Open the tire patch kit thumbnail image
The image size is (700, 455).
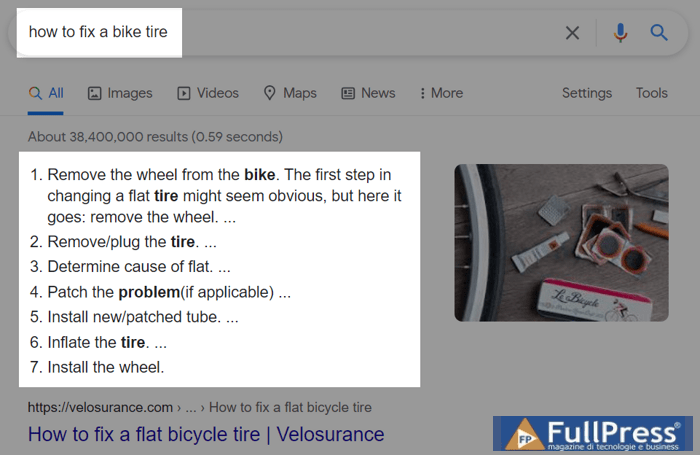(561, 242)
